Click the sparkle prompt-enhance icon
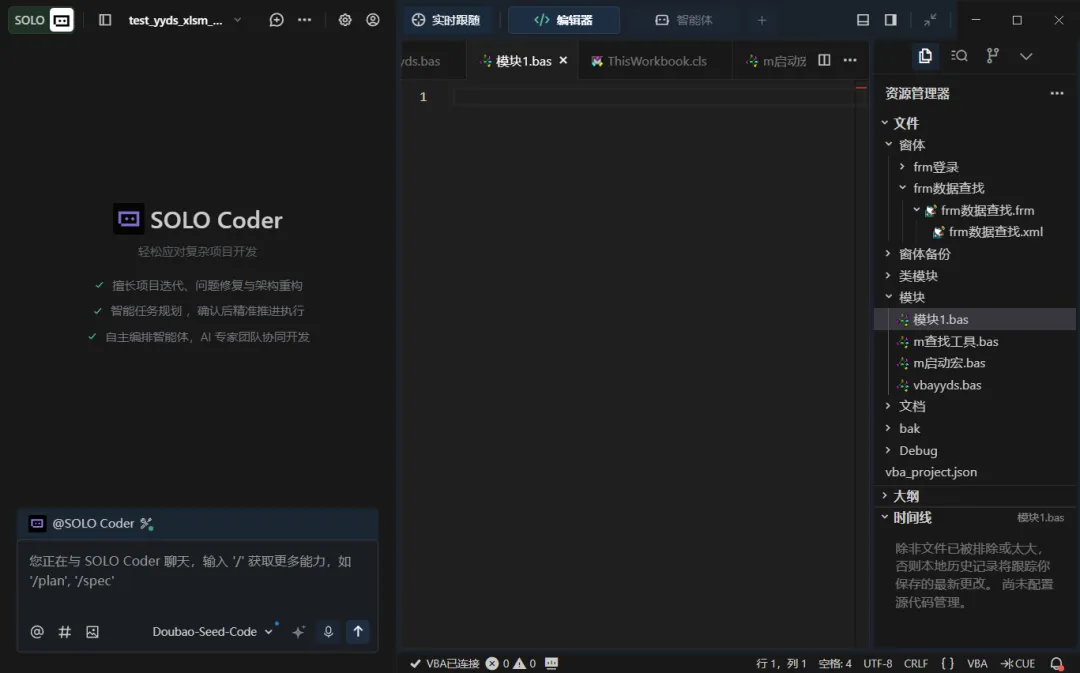The height and width of the screenshot is (673, 1080). coord(298,632)
